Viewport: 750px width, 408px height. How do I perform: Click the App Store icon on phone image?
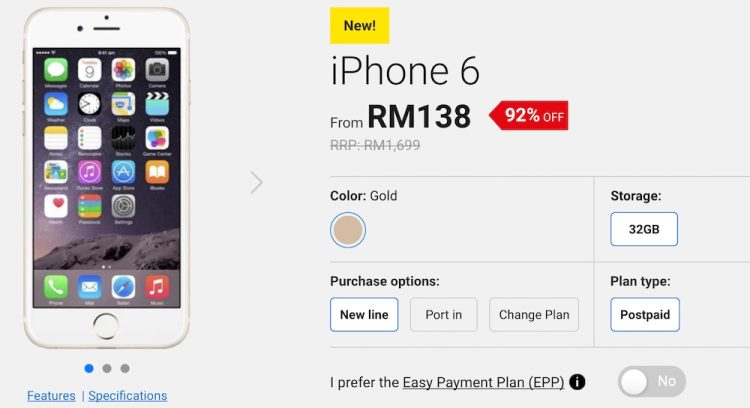point(123,172)
